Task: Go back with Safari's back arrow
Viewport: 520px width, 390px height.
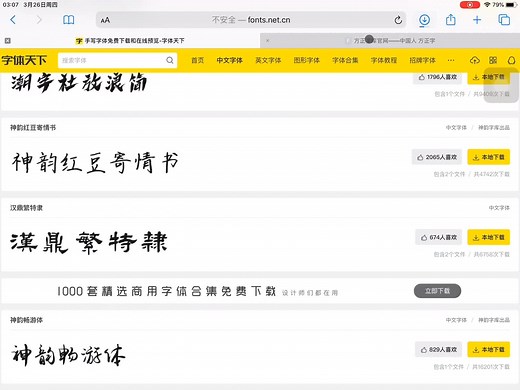Action: (13, 20)
